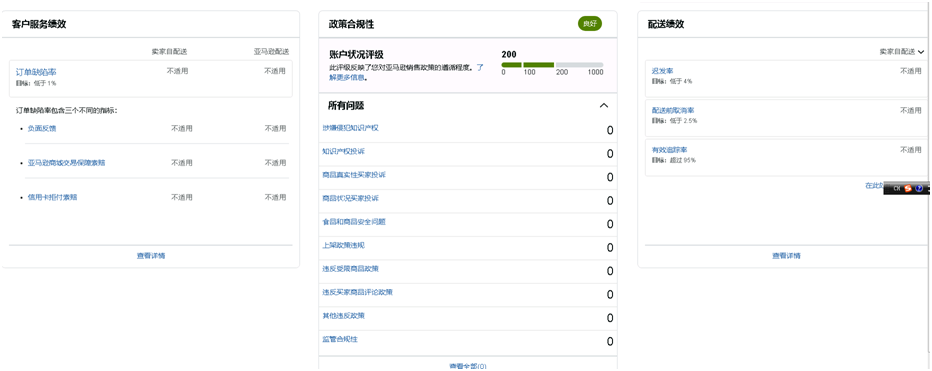Open the 监管合规性 issue link
Viewport: 932px width, 371px height.
pos(340,339)
